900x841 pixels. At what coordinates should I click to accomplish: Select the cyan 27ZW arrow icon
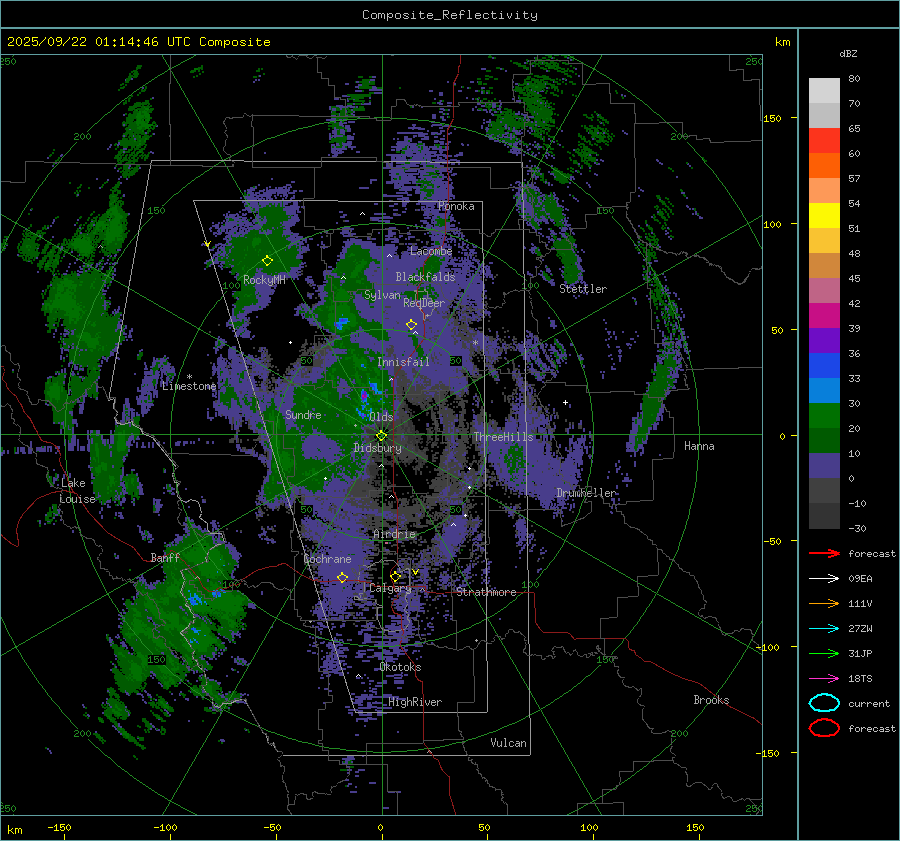click(x=824, y=628)
